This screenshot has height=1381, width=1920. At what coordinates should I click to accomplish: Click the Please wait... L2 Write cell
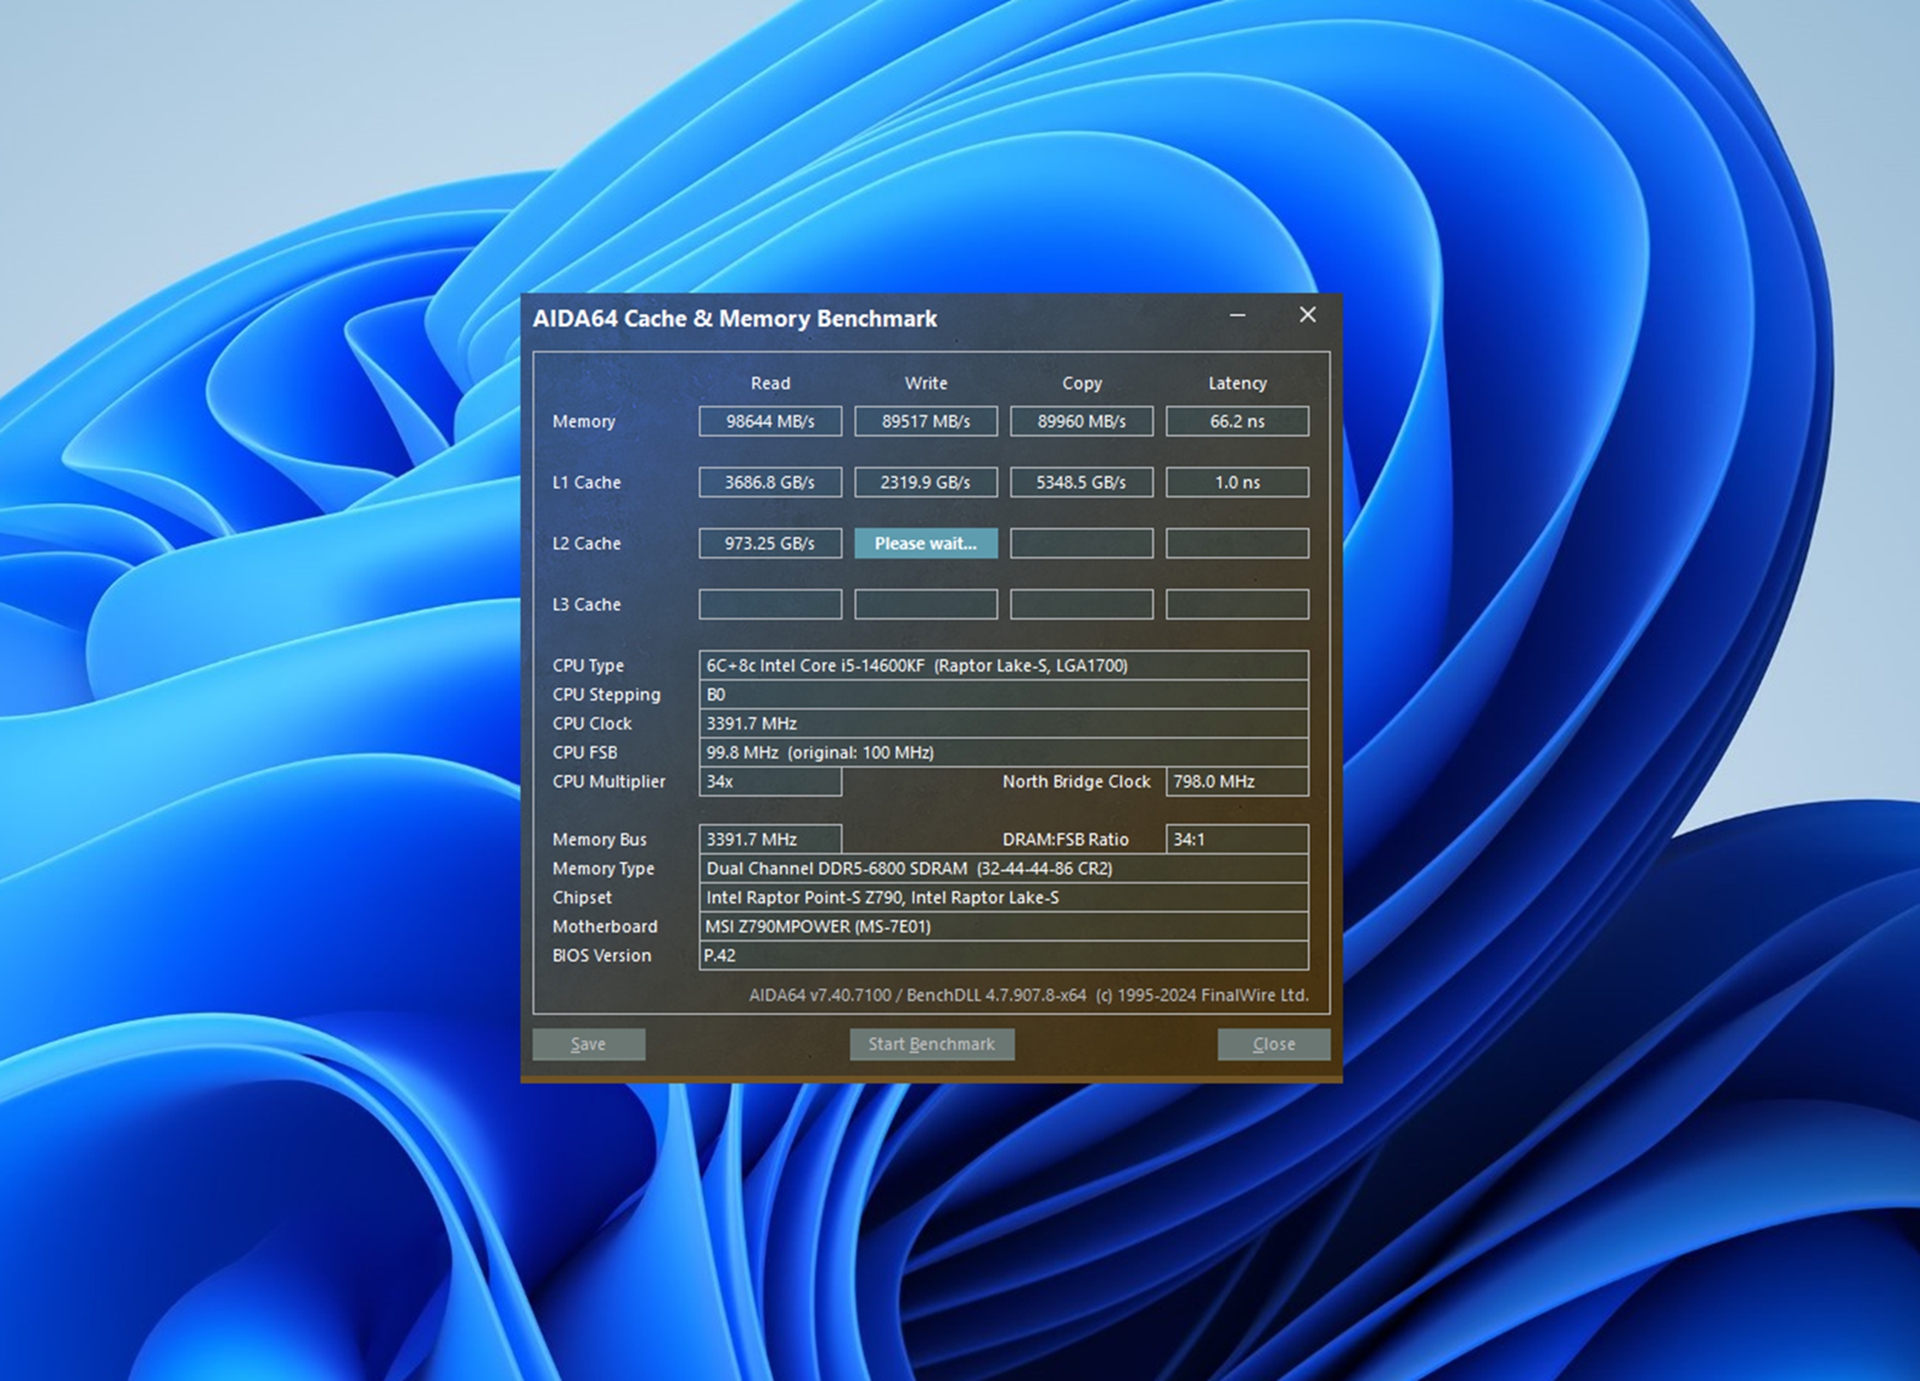coord(925,543)
